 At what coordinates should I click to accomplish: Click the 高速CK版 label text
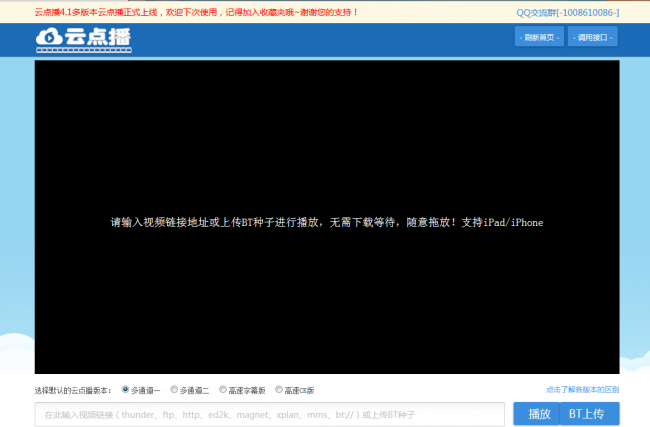(x=299, y=390)
